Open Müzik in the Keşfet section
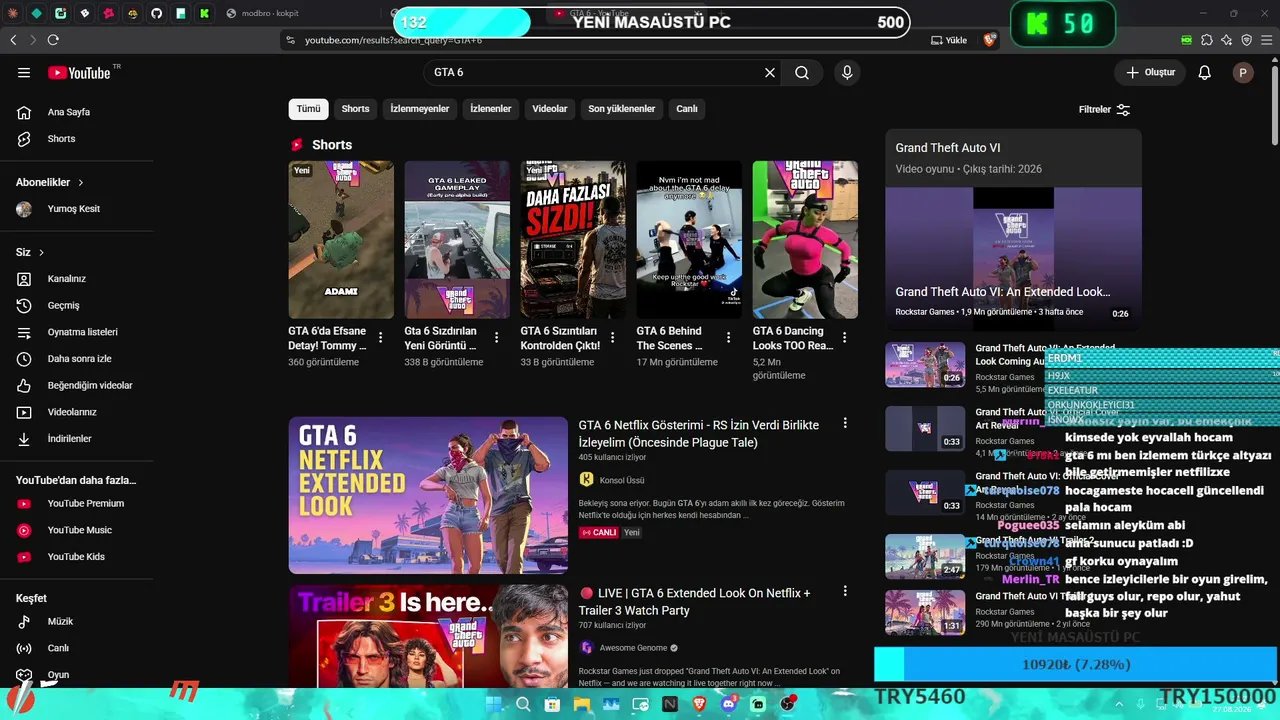 tap(76, 621)
